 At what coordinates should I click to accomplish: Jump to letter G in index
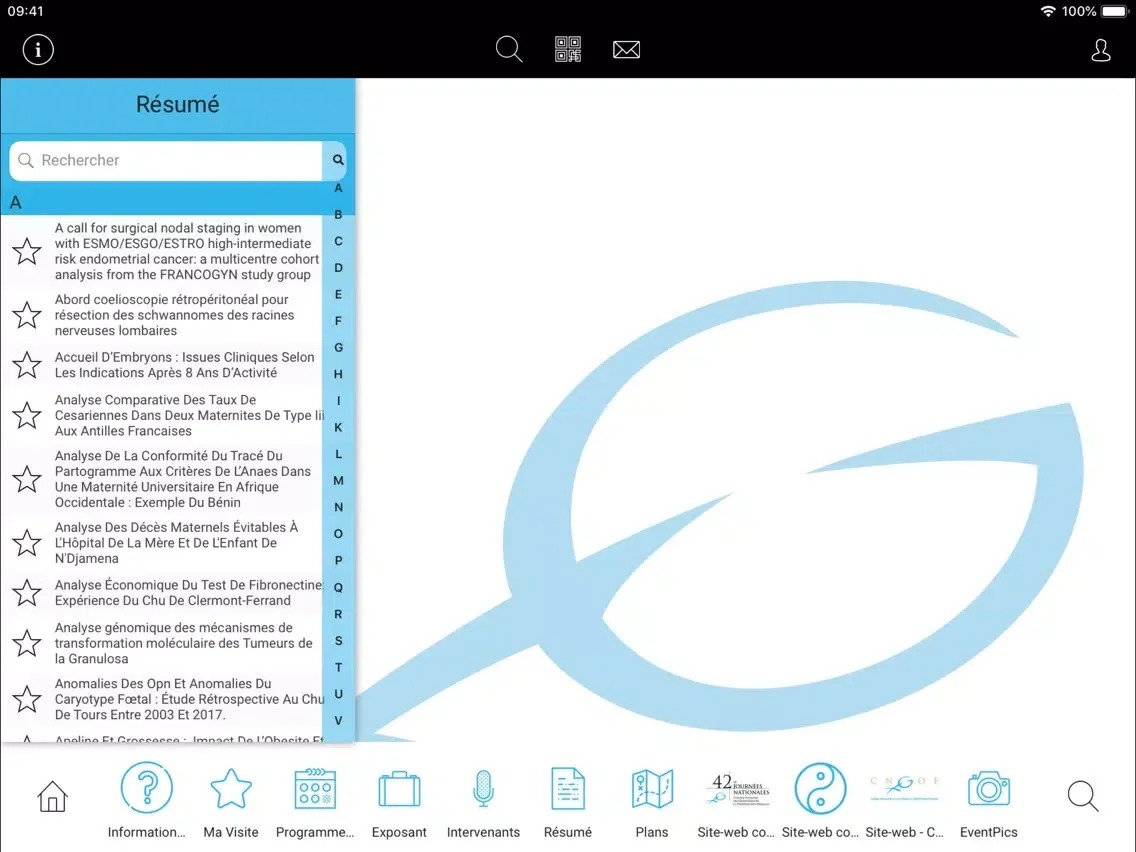[338, 348]
